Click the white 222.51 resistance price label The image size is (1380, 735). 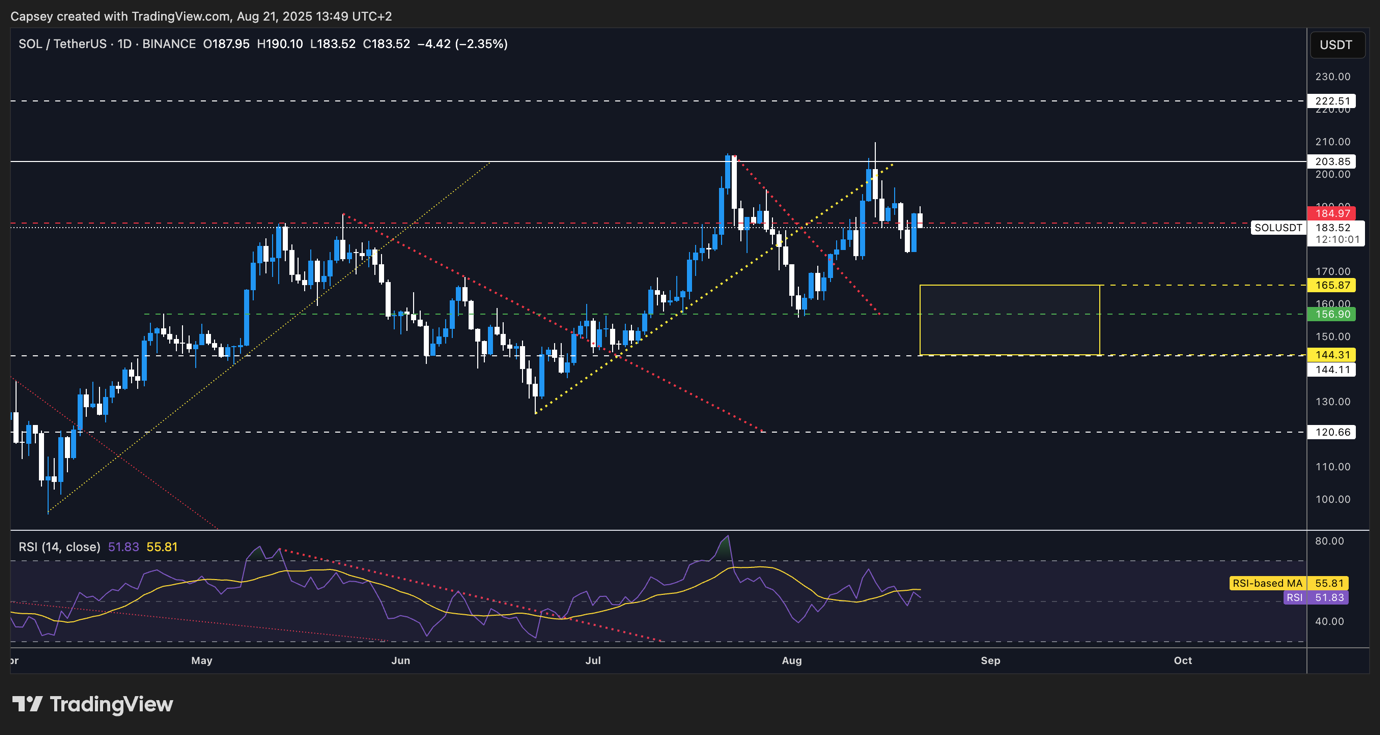point(1334,100)
